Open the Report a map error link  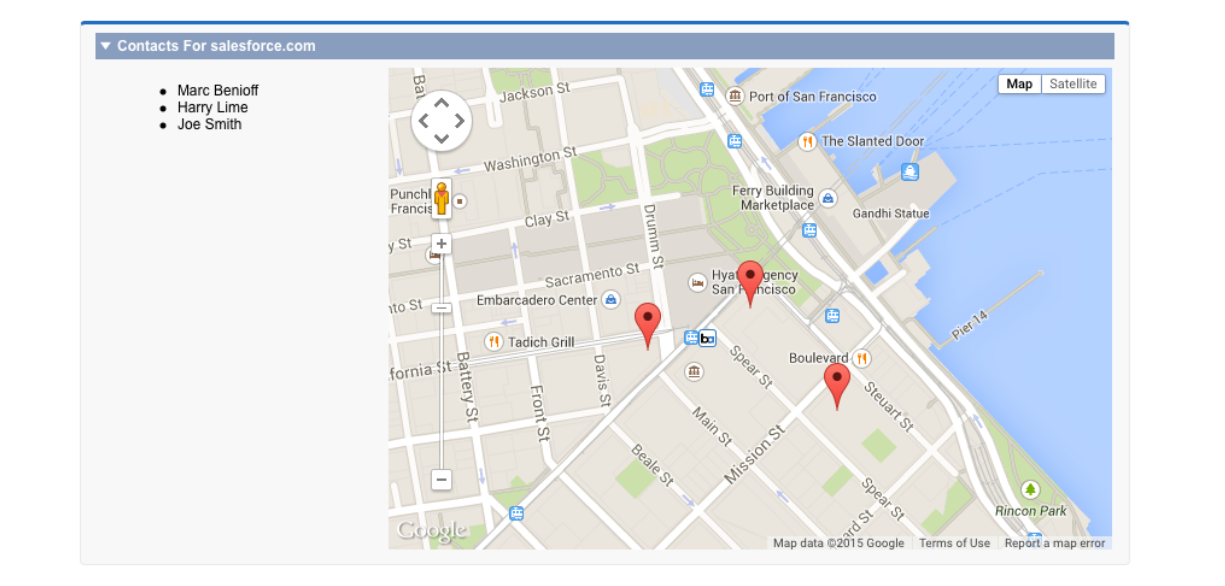[1055, 543]
